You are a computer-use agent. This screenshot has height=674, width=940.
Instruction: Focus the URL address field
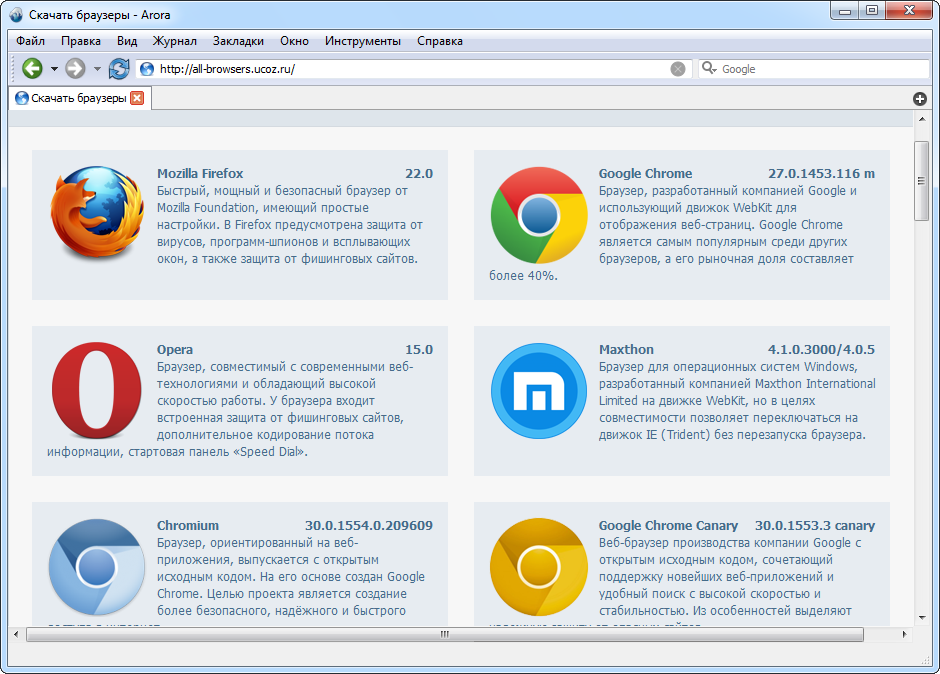(x=414, y=69)
